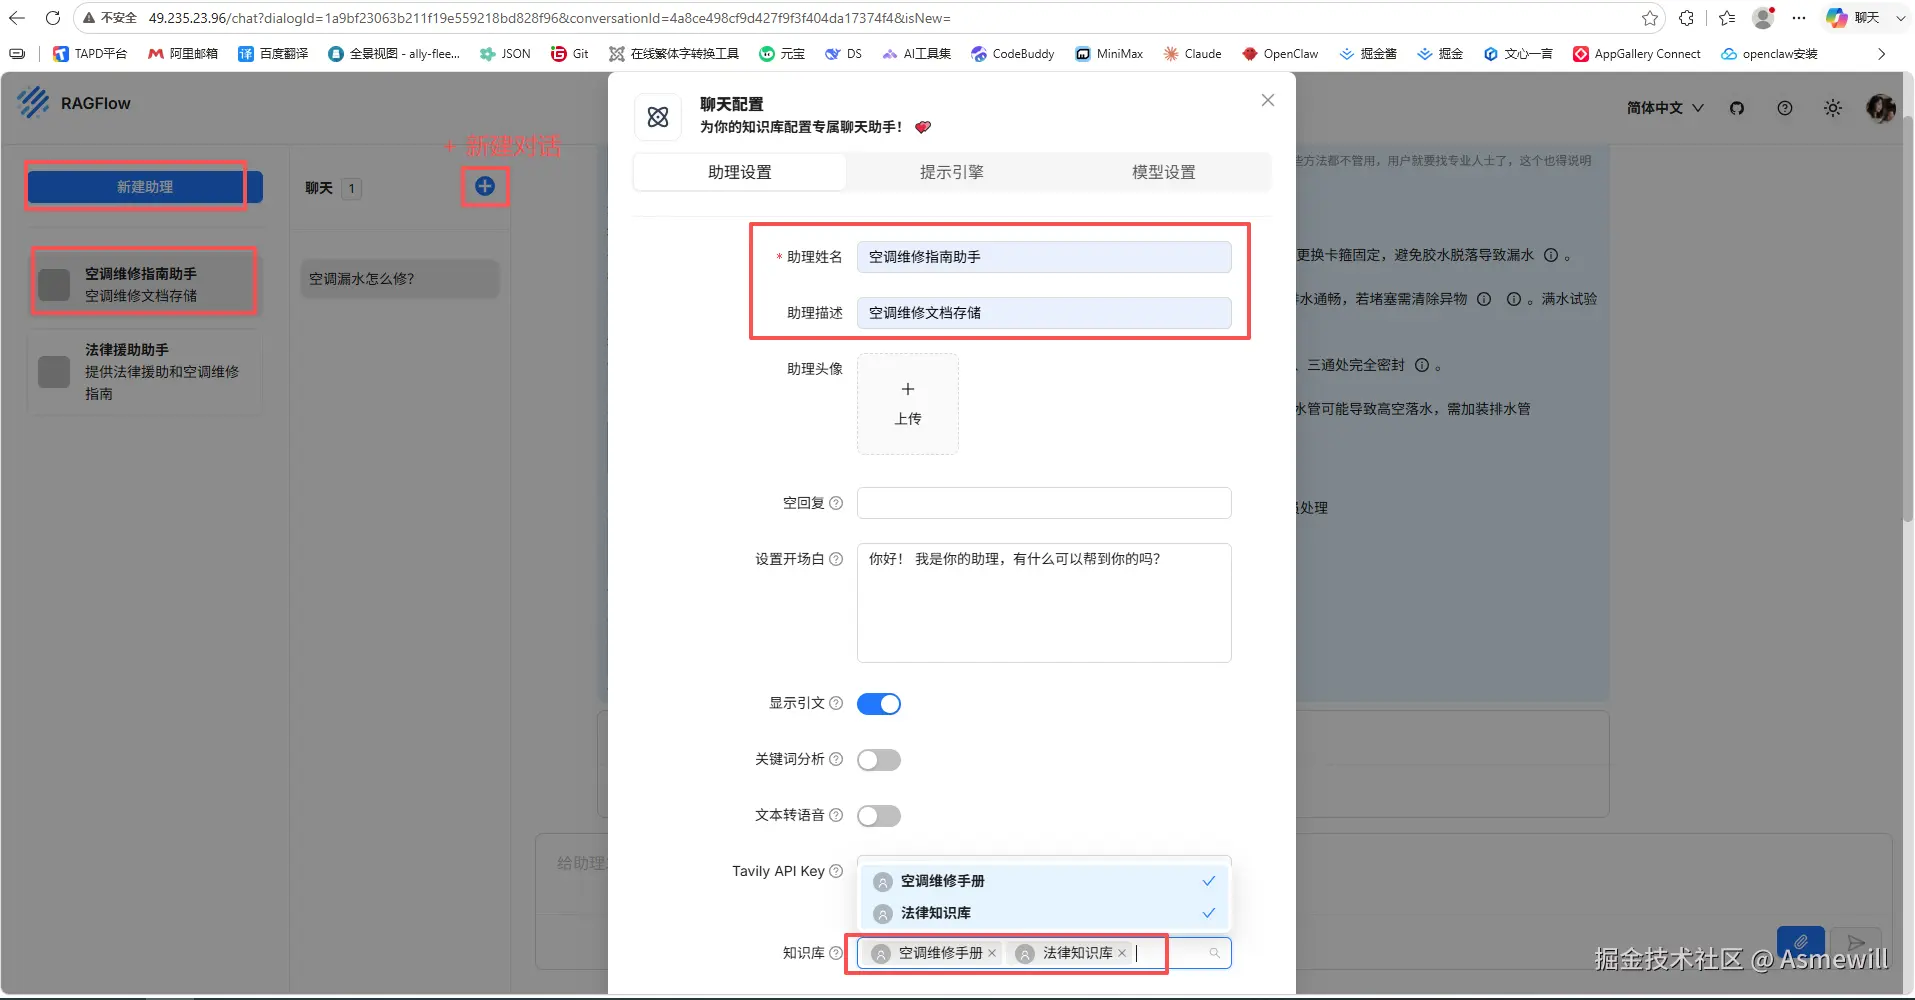Click the 关键词分析 help icon
1915x1000 pixels.
(x=836, y=759)
